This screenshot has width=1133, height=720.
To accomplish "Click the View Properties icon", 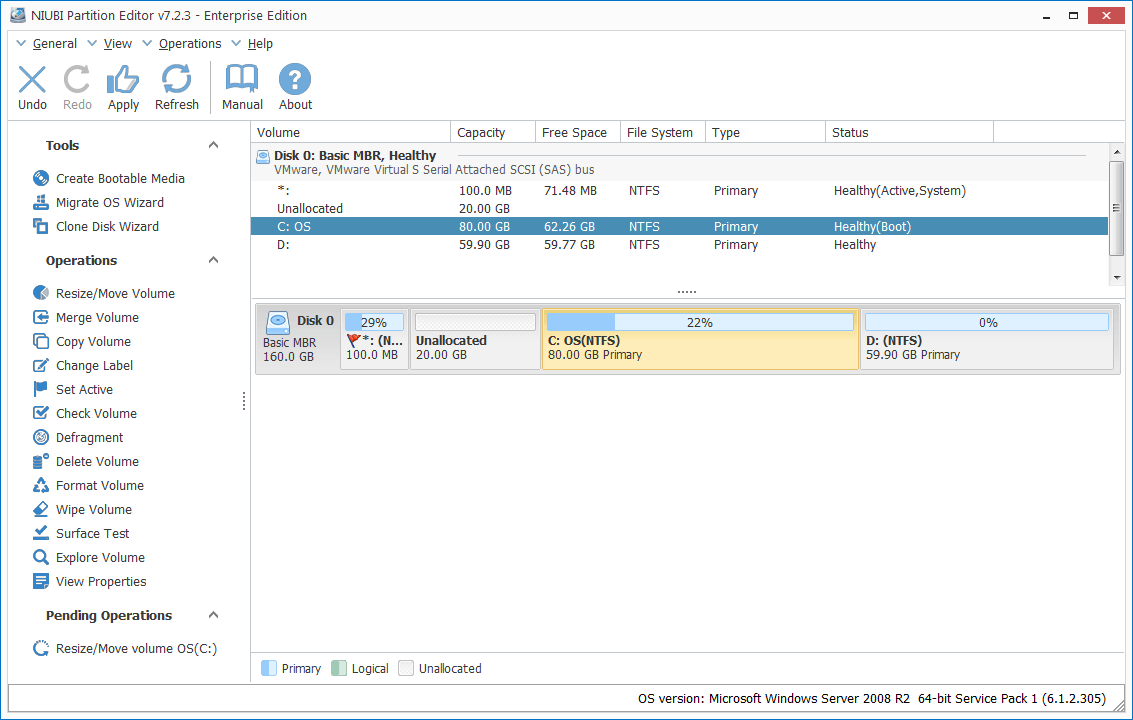I will (x=41, y=581).
